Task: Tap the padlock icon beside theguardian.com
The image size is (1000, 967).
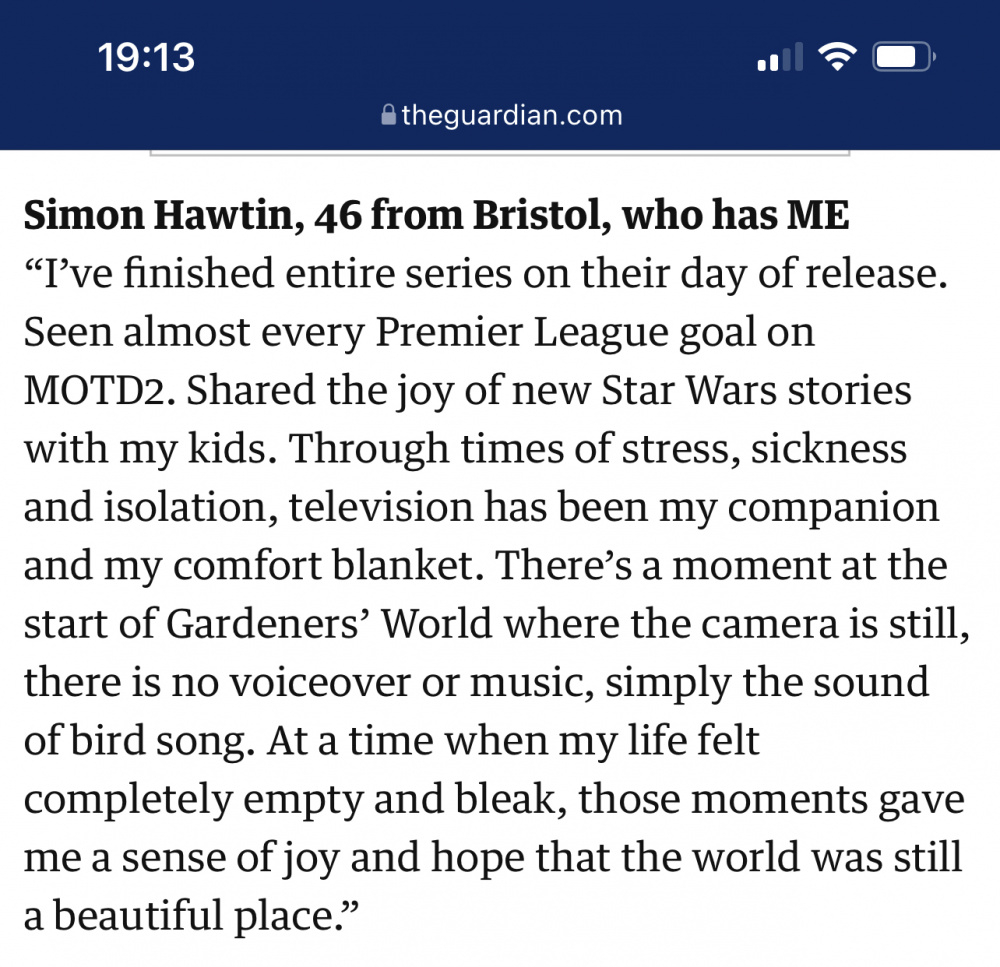Action: [x=388, y=115]
